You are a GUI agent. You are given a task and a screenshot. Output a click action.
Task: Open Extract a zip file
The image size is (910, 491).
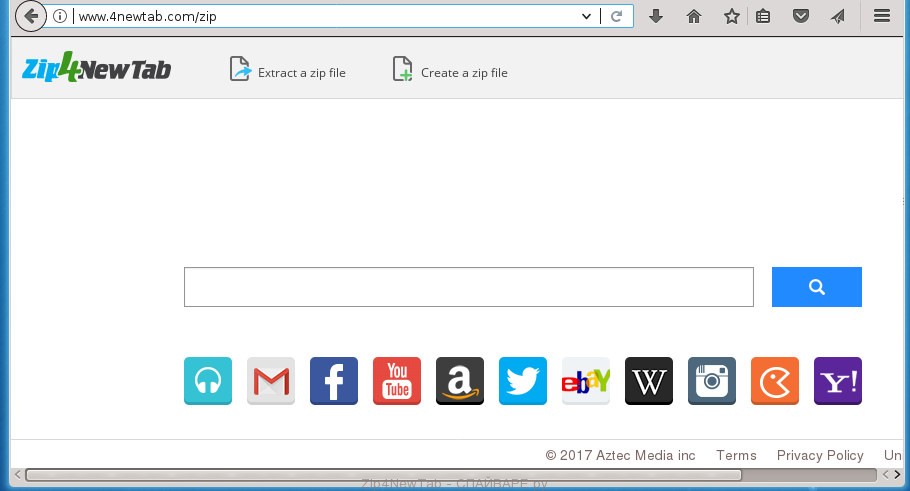coord(288,70)
